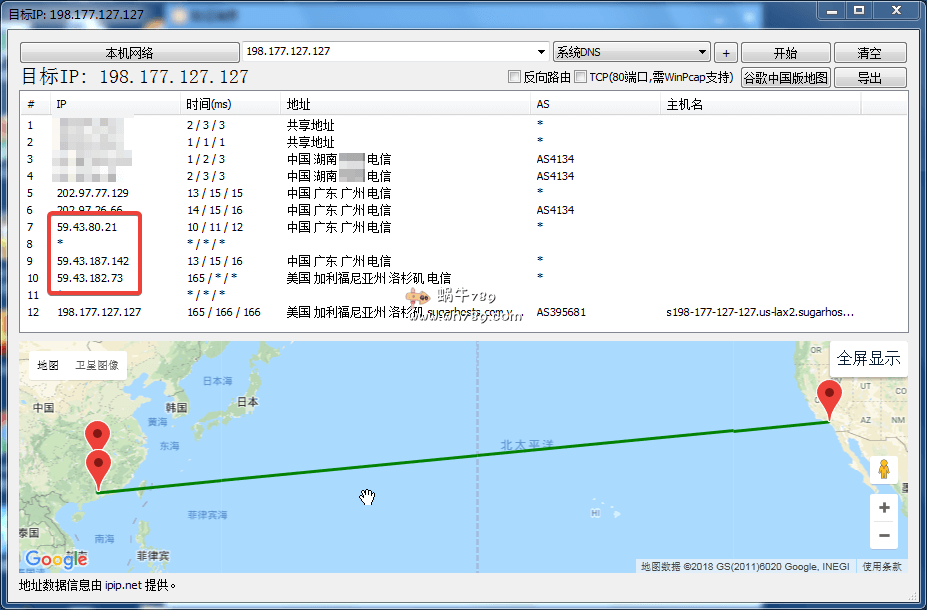Screen dimensions: 927x610
Task: Enable the 反向路由 checkbox
Action: pos(514,76)
